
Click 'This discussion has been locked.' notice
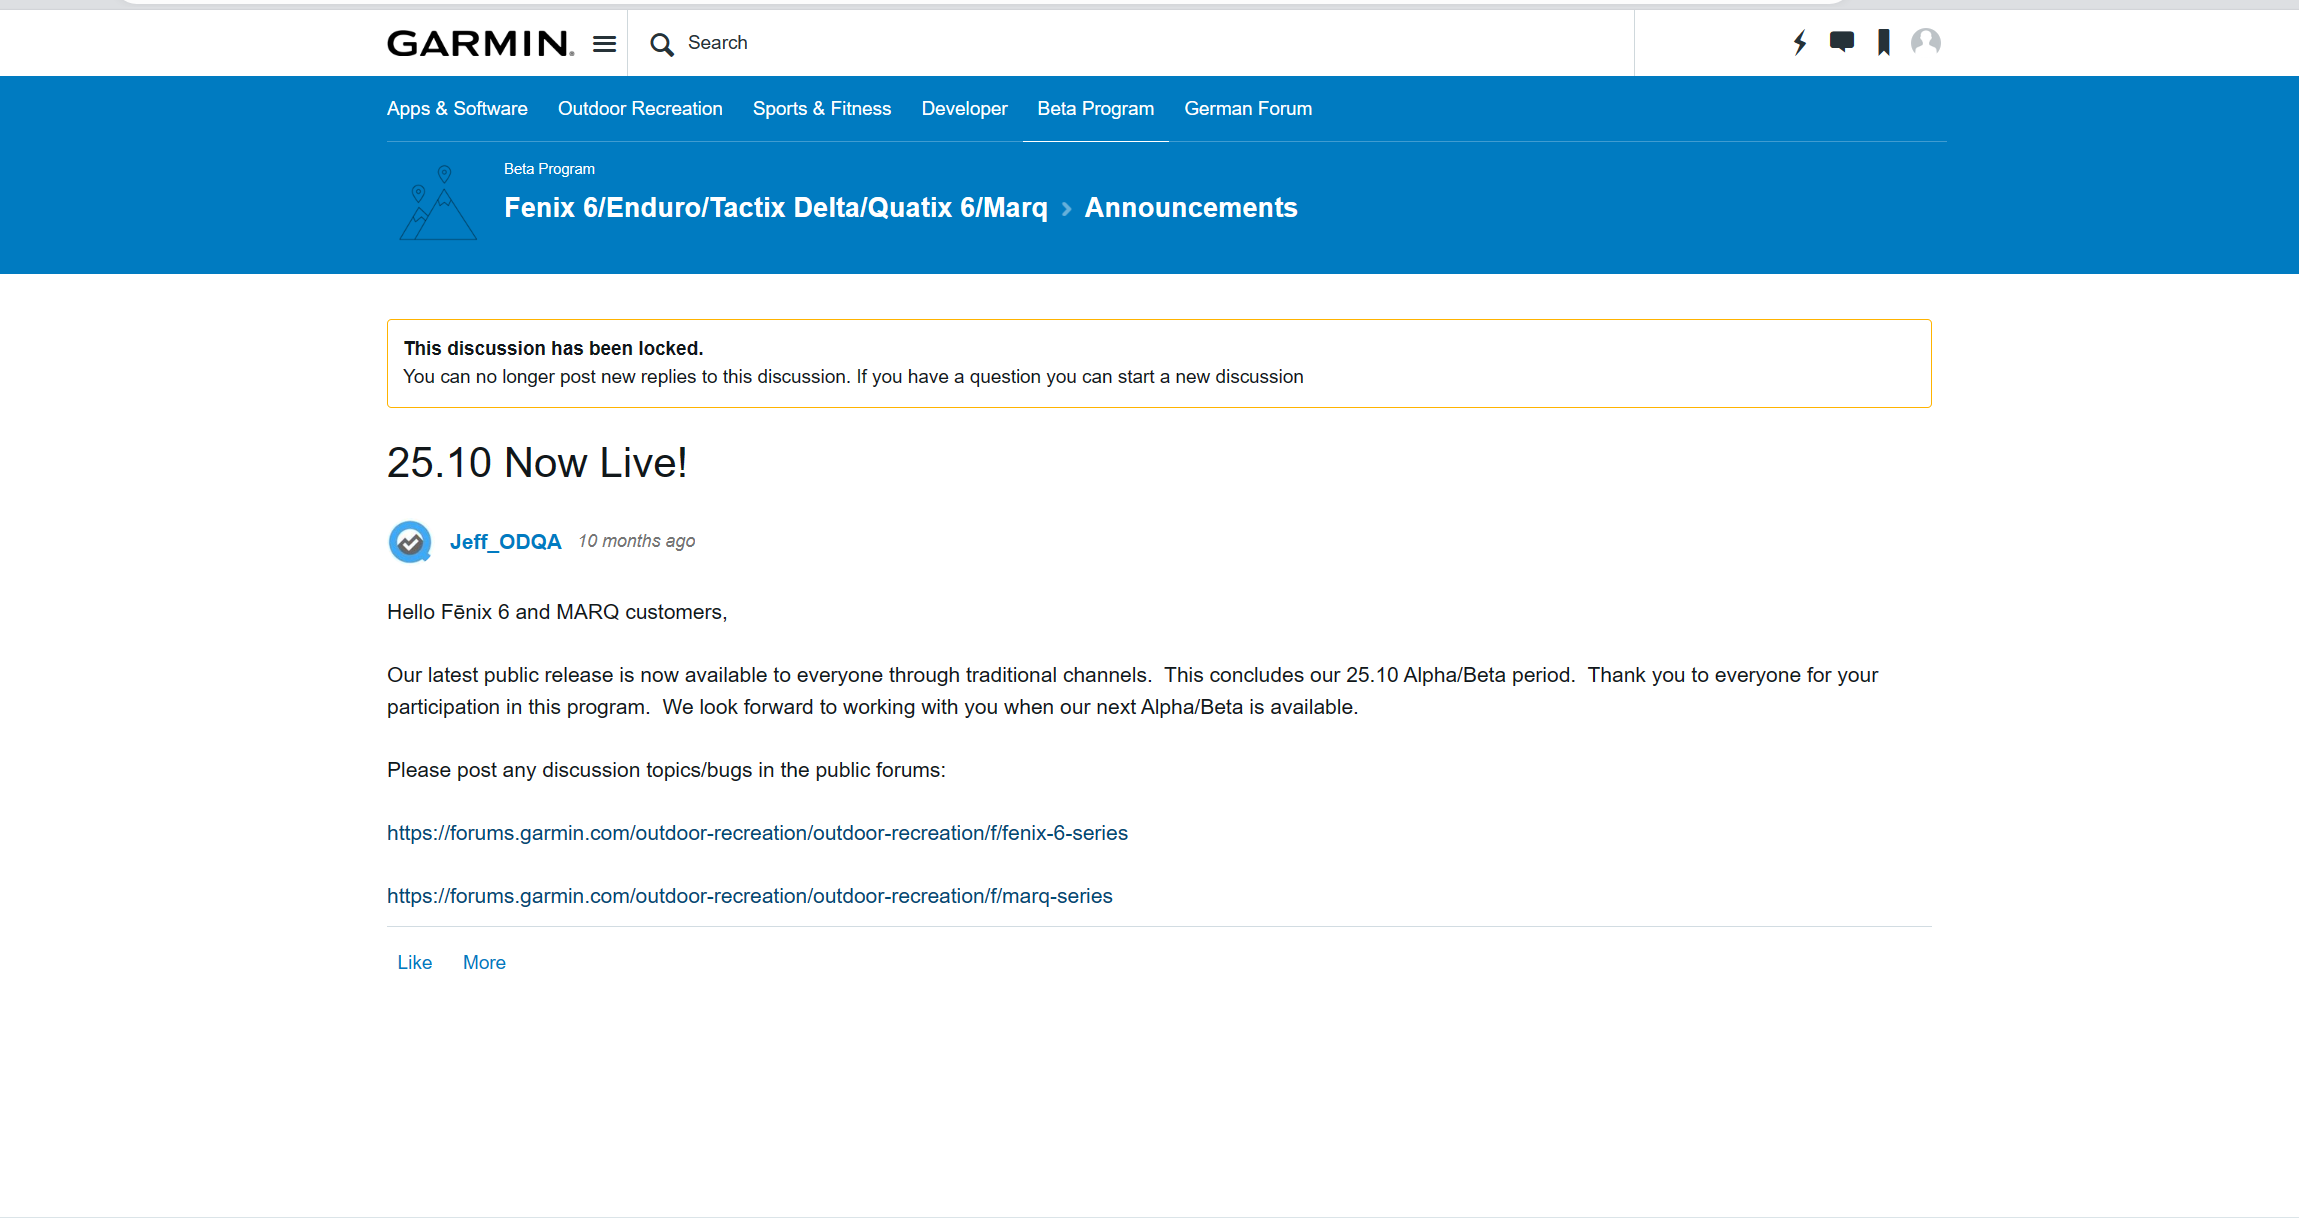tap(554, 348)
